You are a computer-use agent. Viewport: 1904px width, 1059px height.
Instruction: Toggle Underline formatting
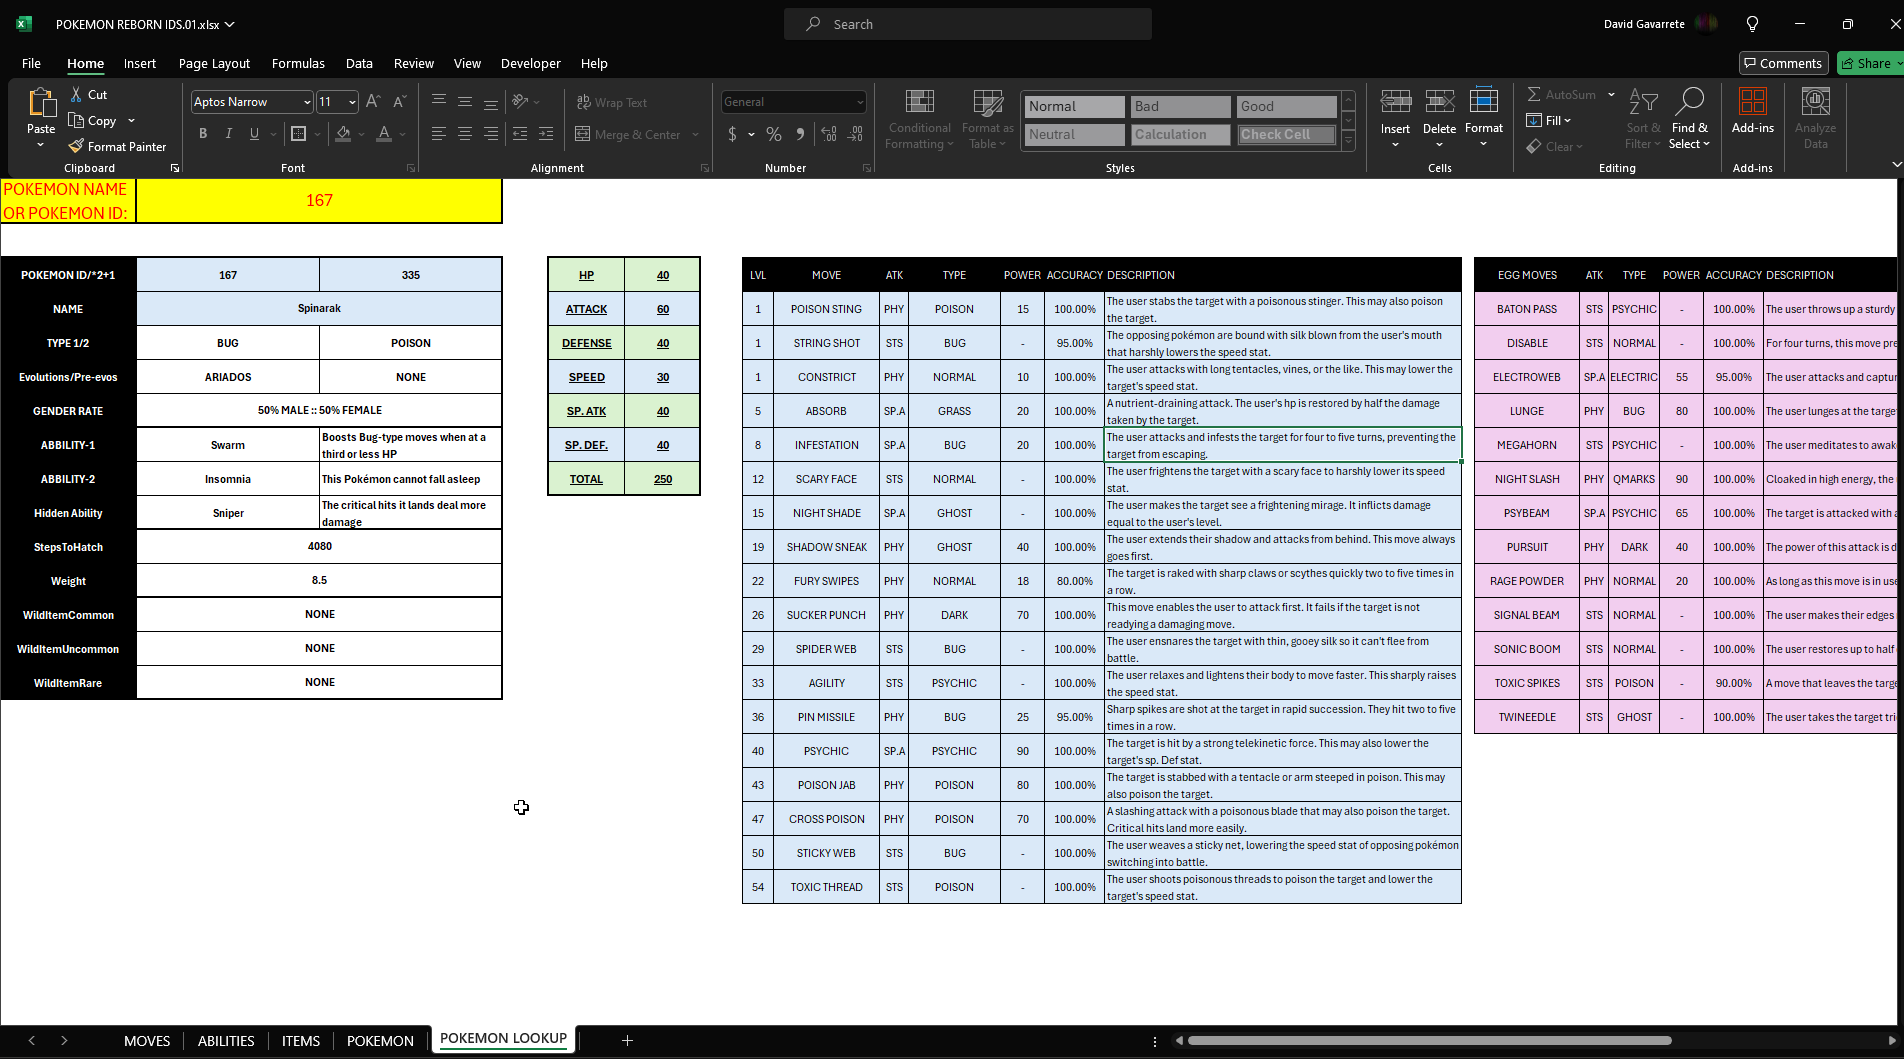click(254, 134)
